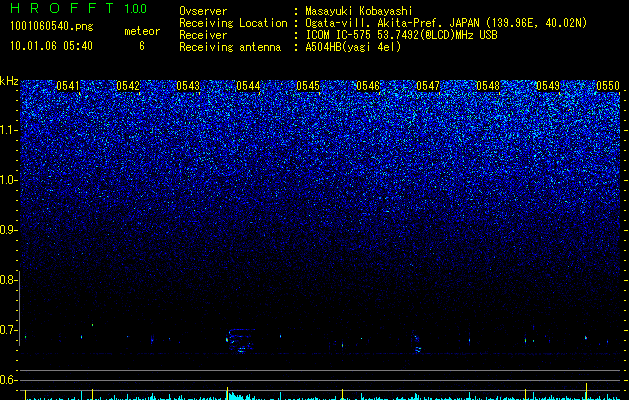Click the 0.8 kHz axis label

(x=9, y=280)
